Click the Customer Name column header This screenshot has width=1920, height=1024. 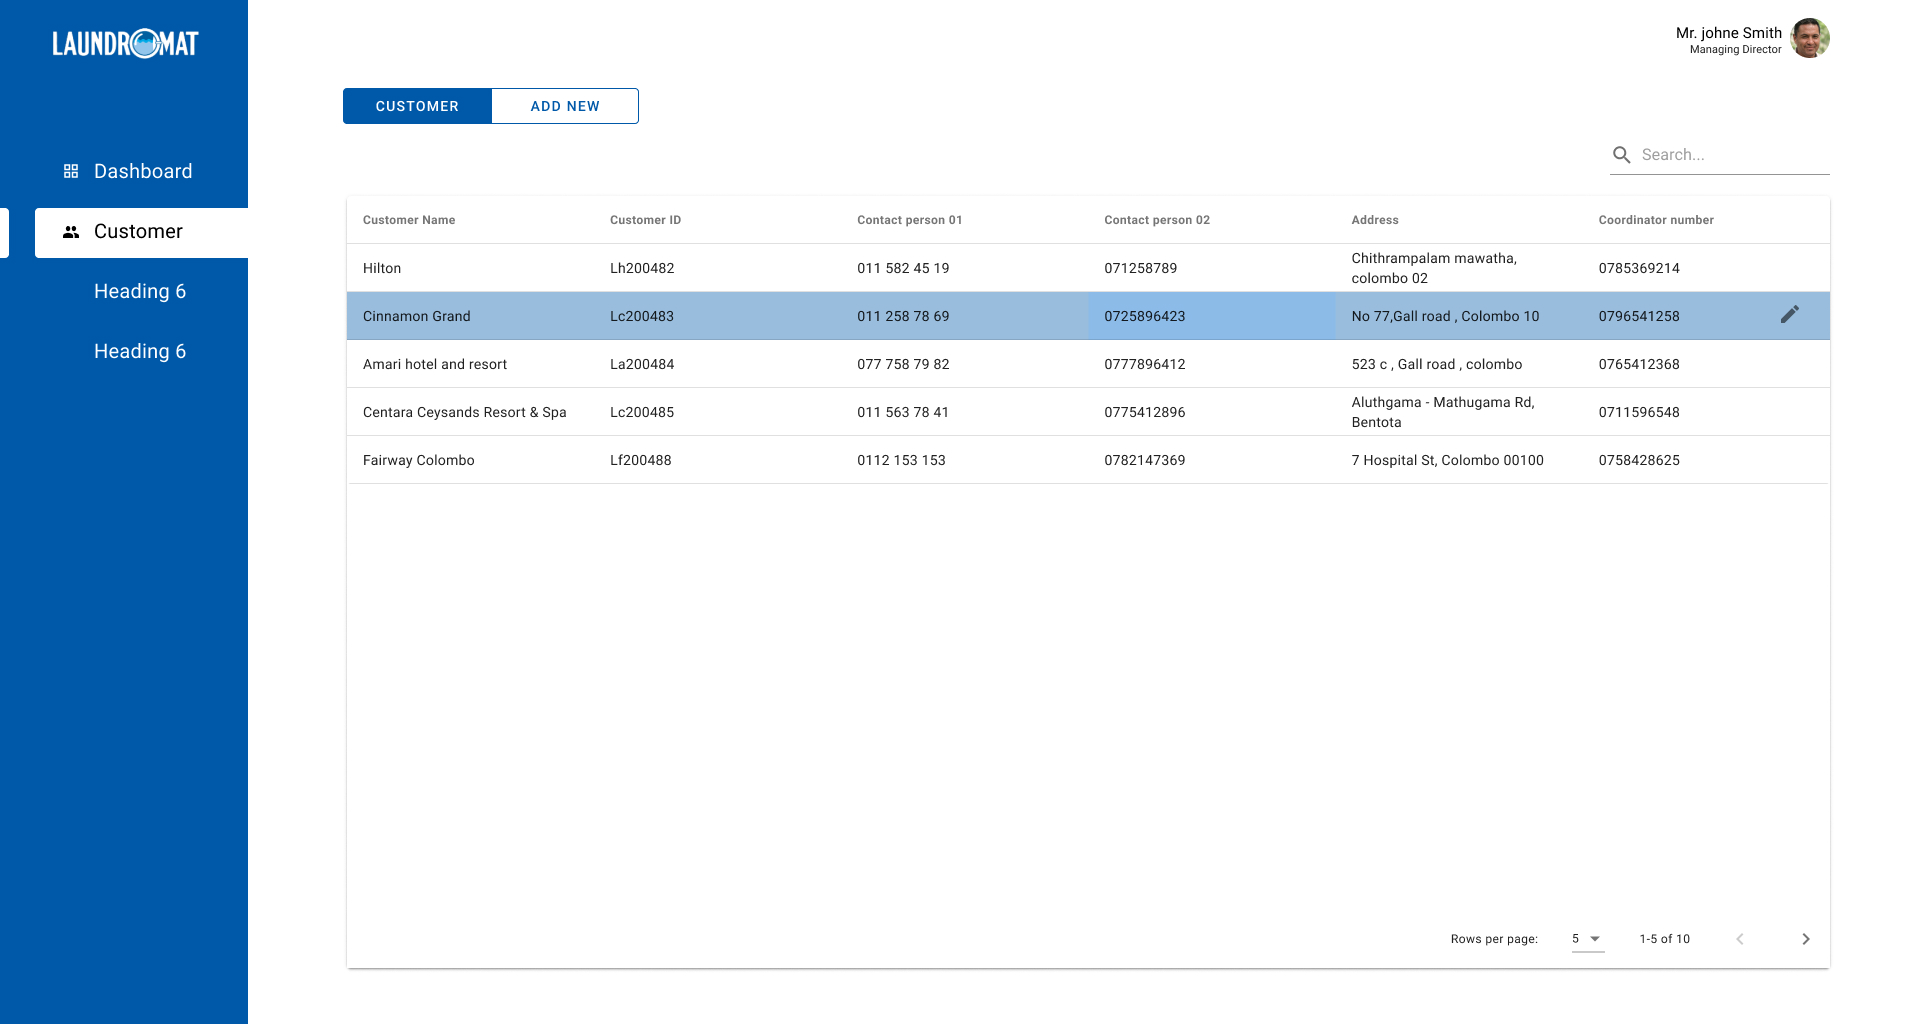pos(408,220)
